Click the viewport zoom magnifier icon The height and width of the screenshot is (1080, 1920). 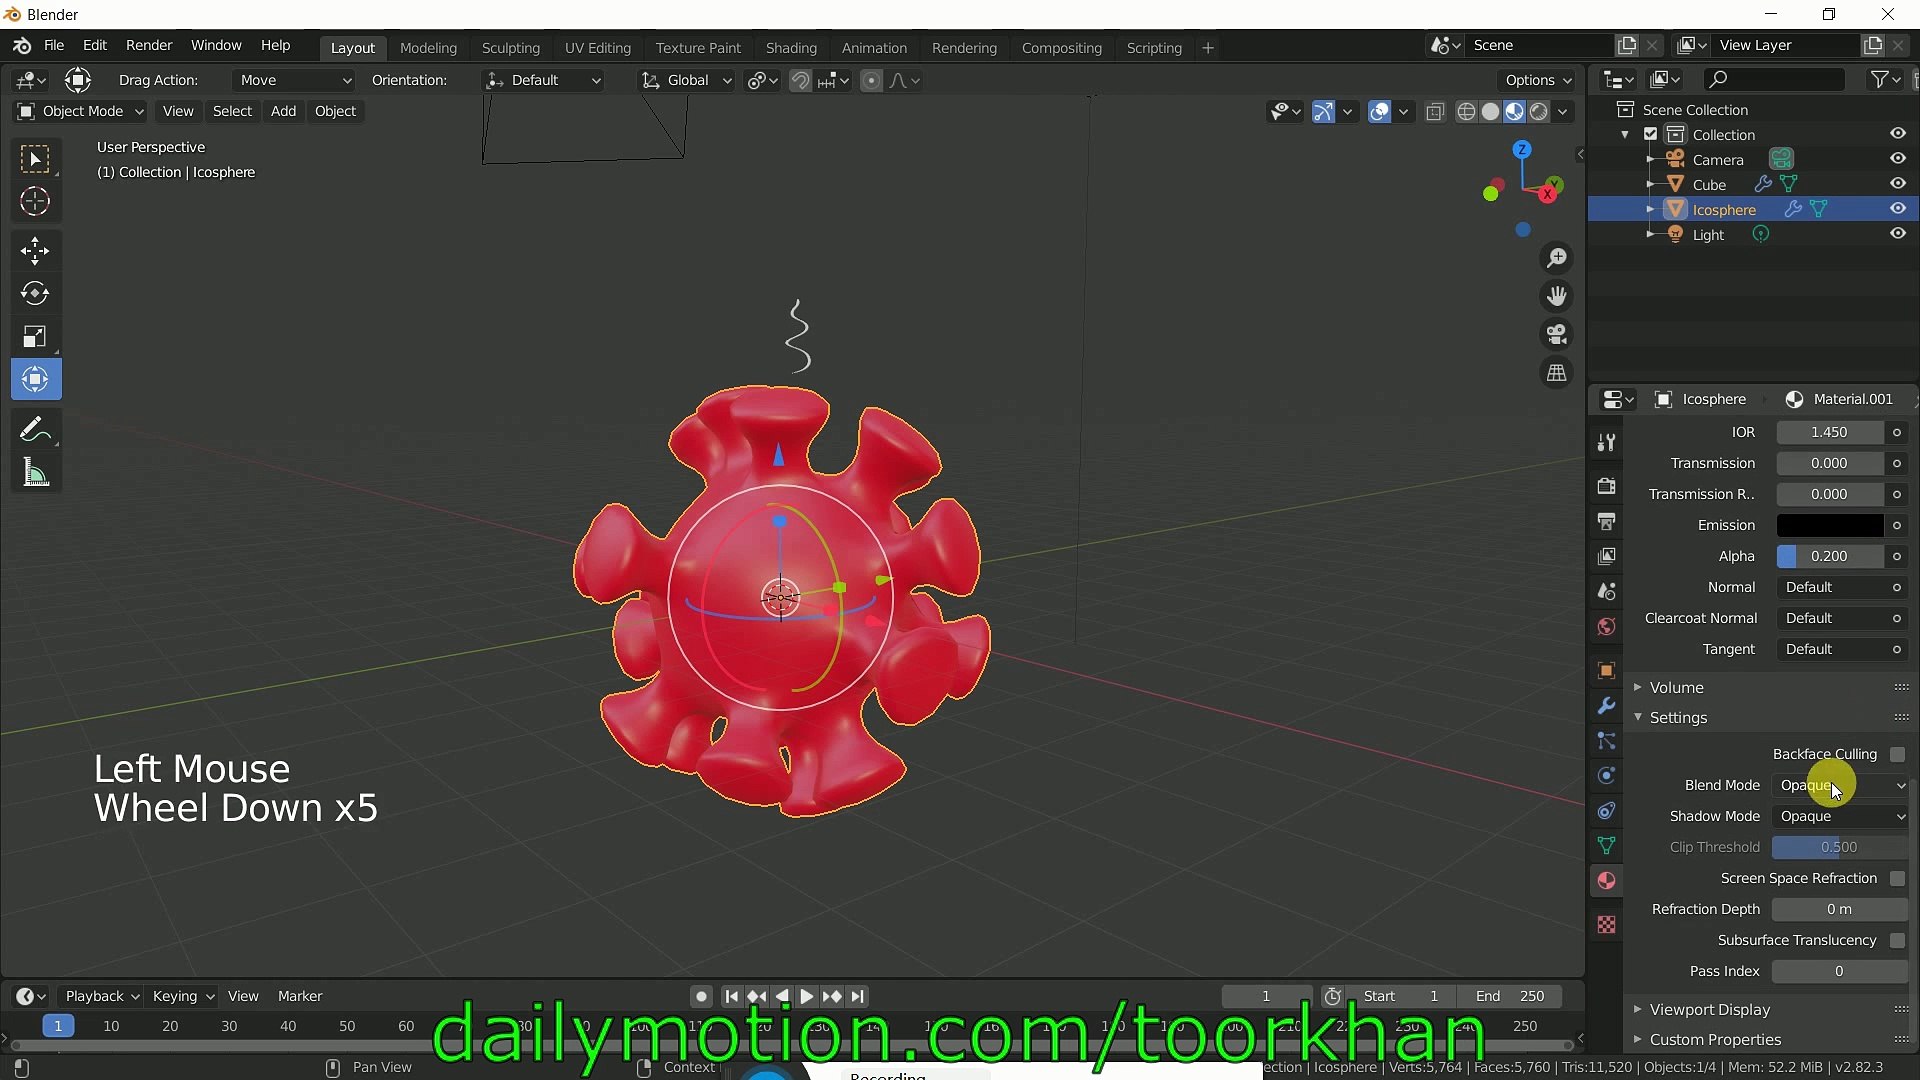point(1557,258)
